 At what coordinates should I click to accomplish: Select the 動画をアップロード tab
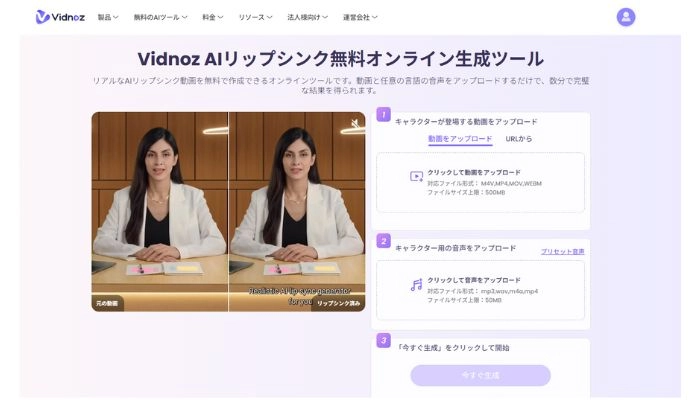click(460, 139)
